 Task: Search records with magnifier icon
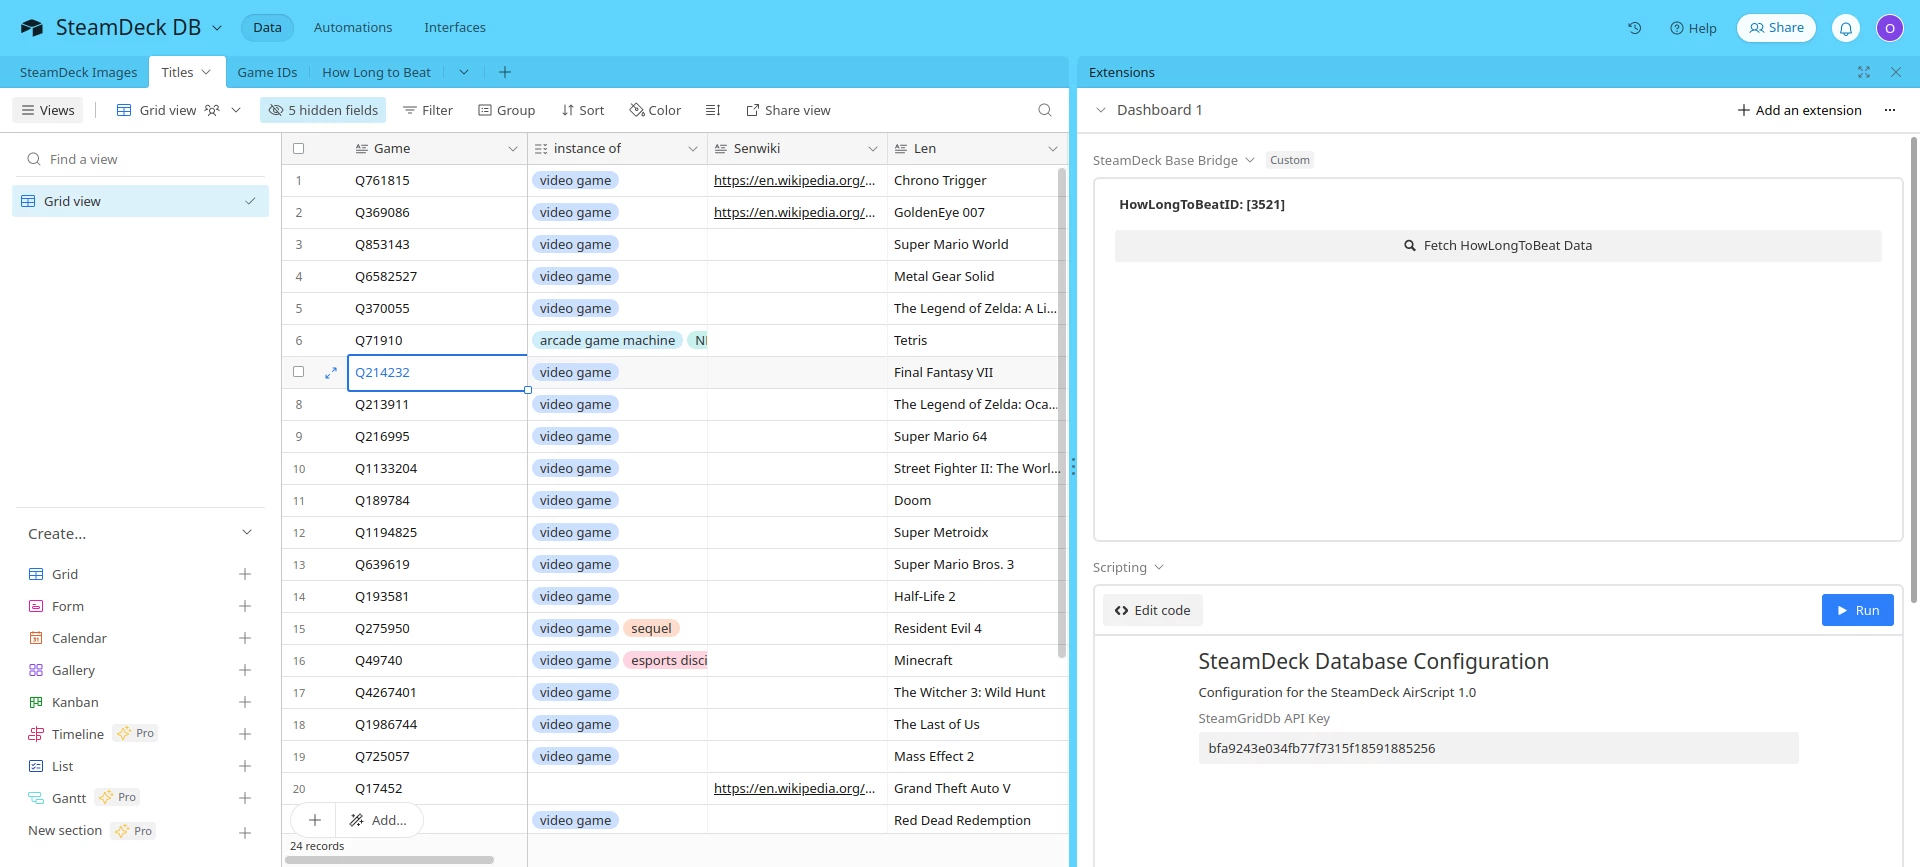pyautogui.click(x=1045, y=110)
